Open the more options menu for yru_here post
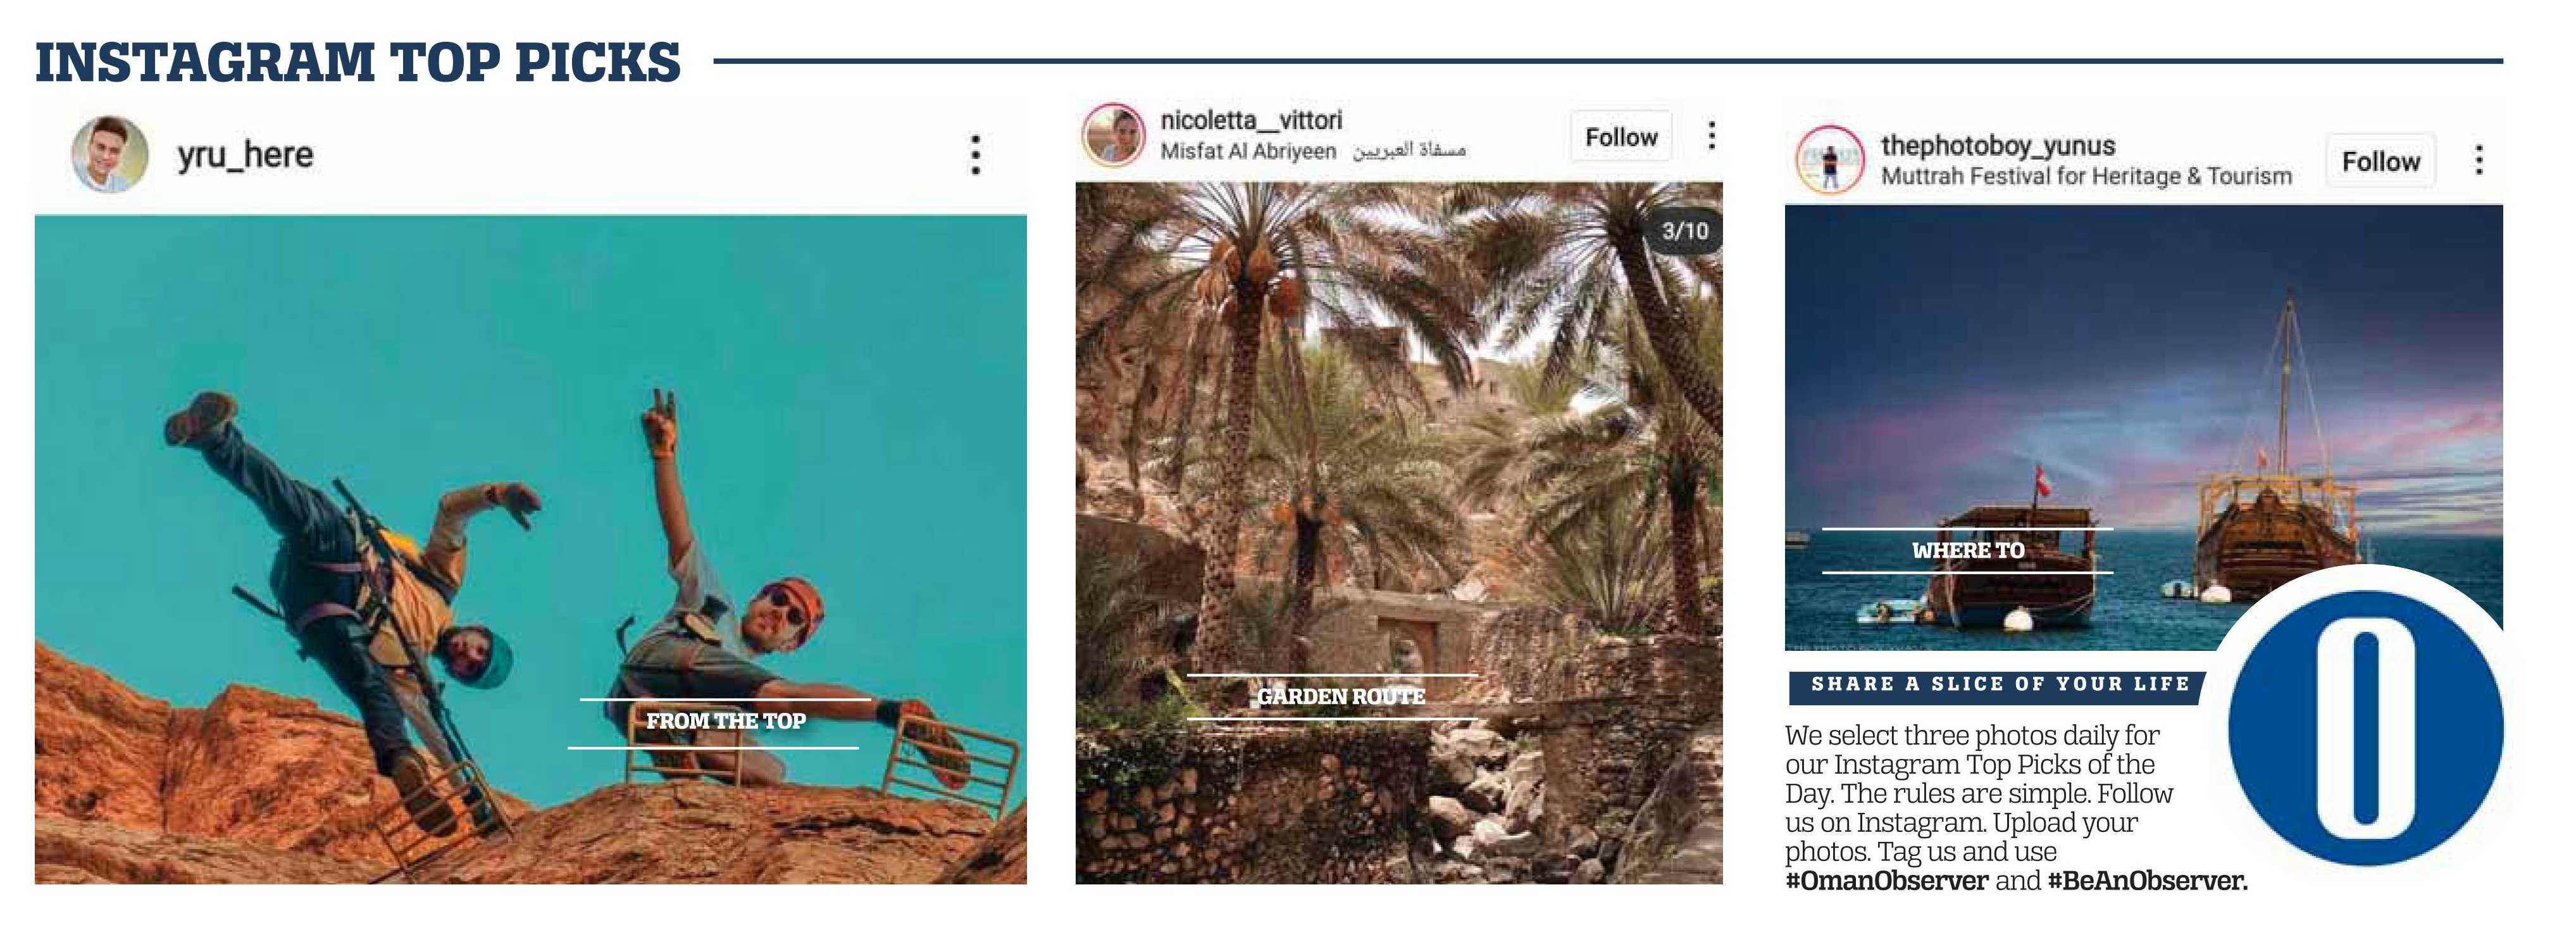This screenshot has width=2576, height=930. point(976,155)
